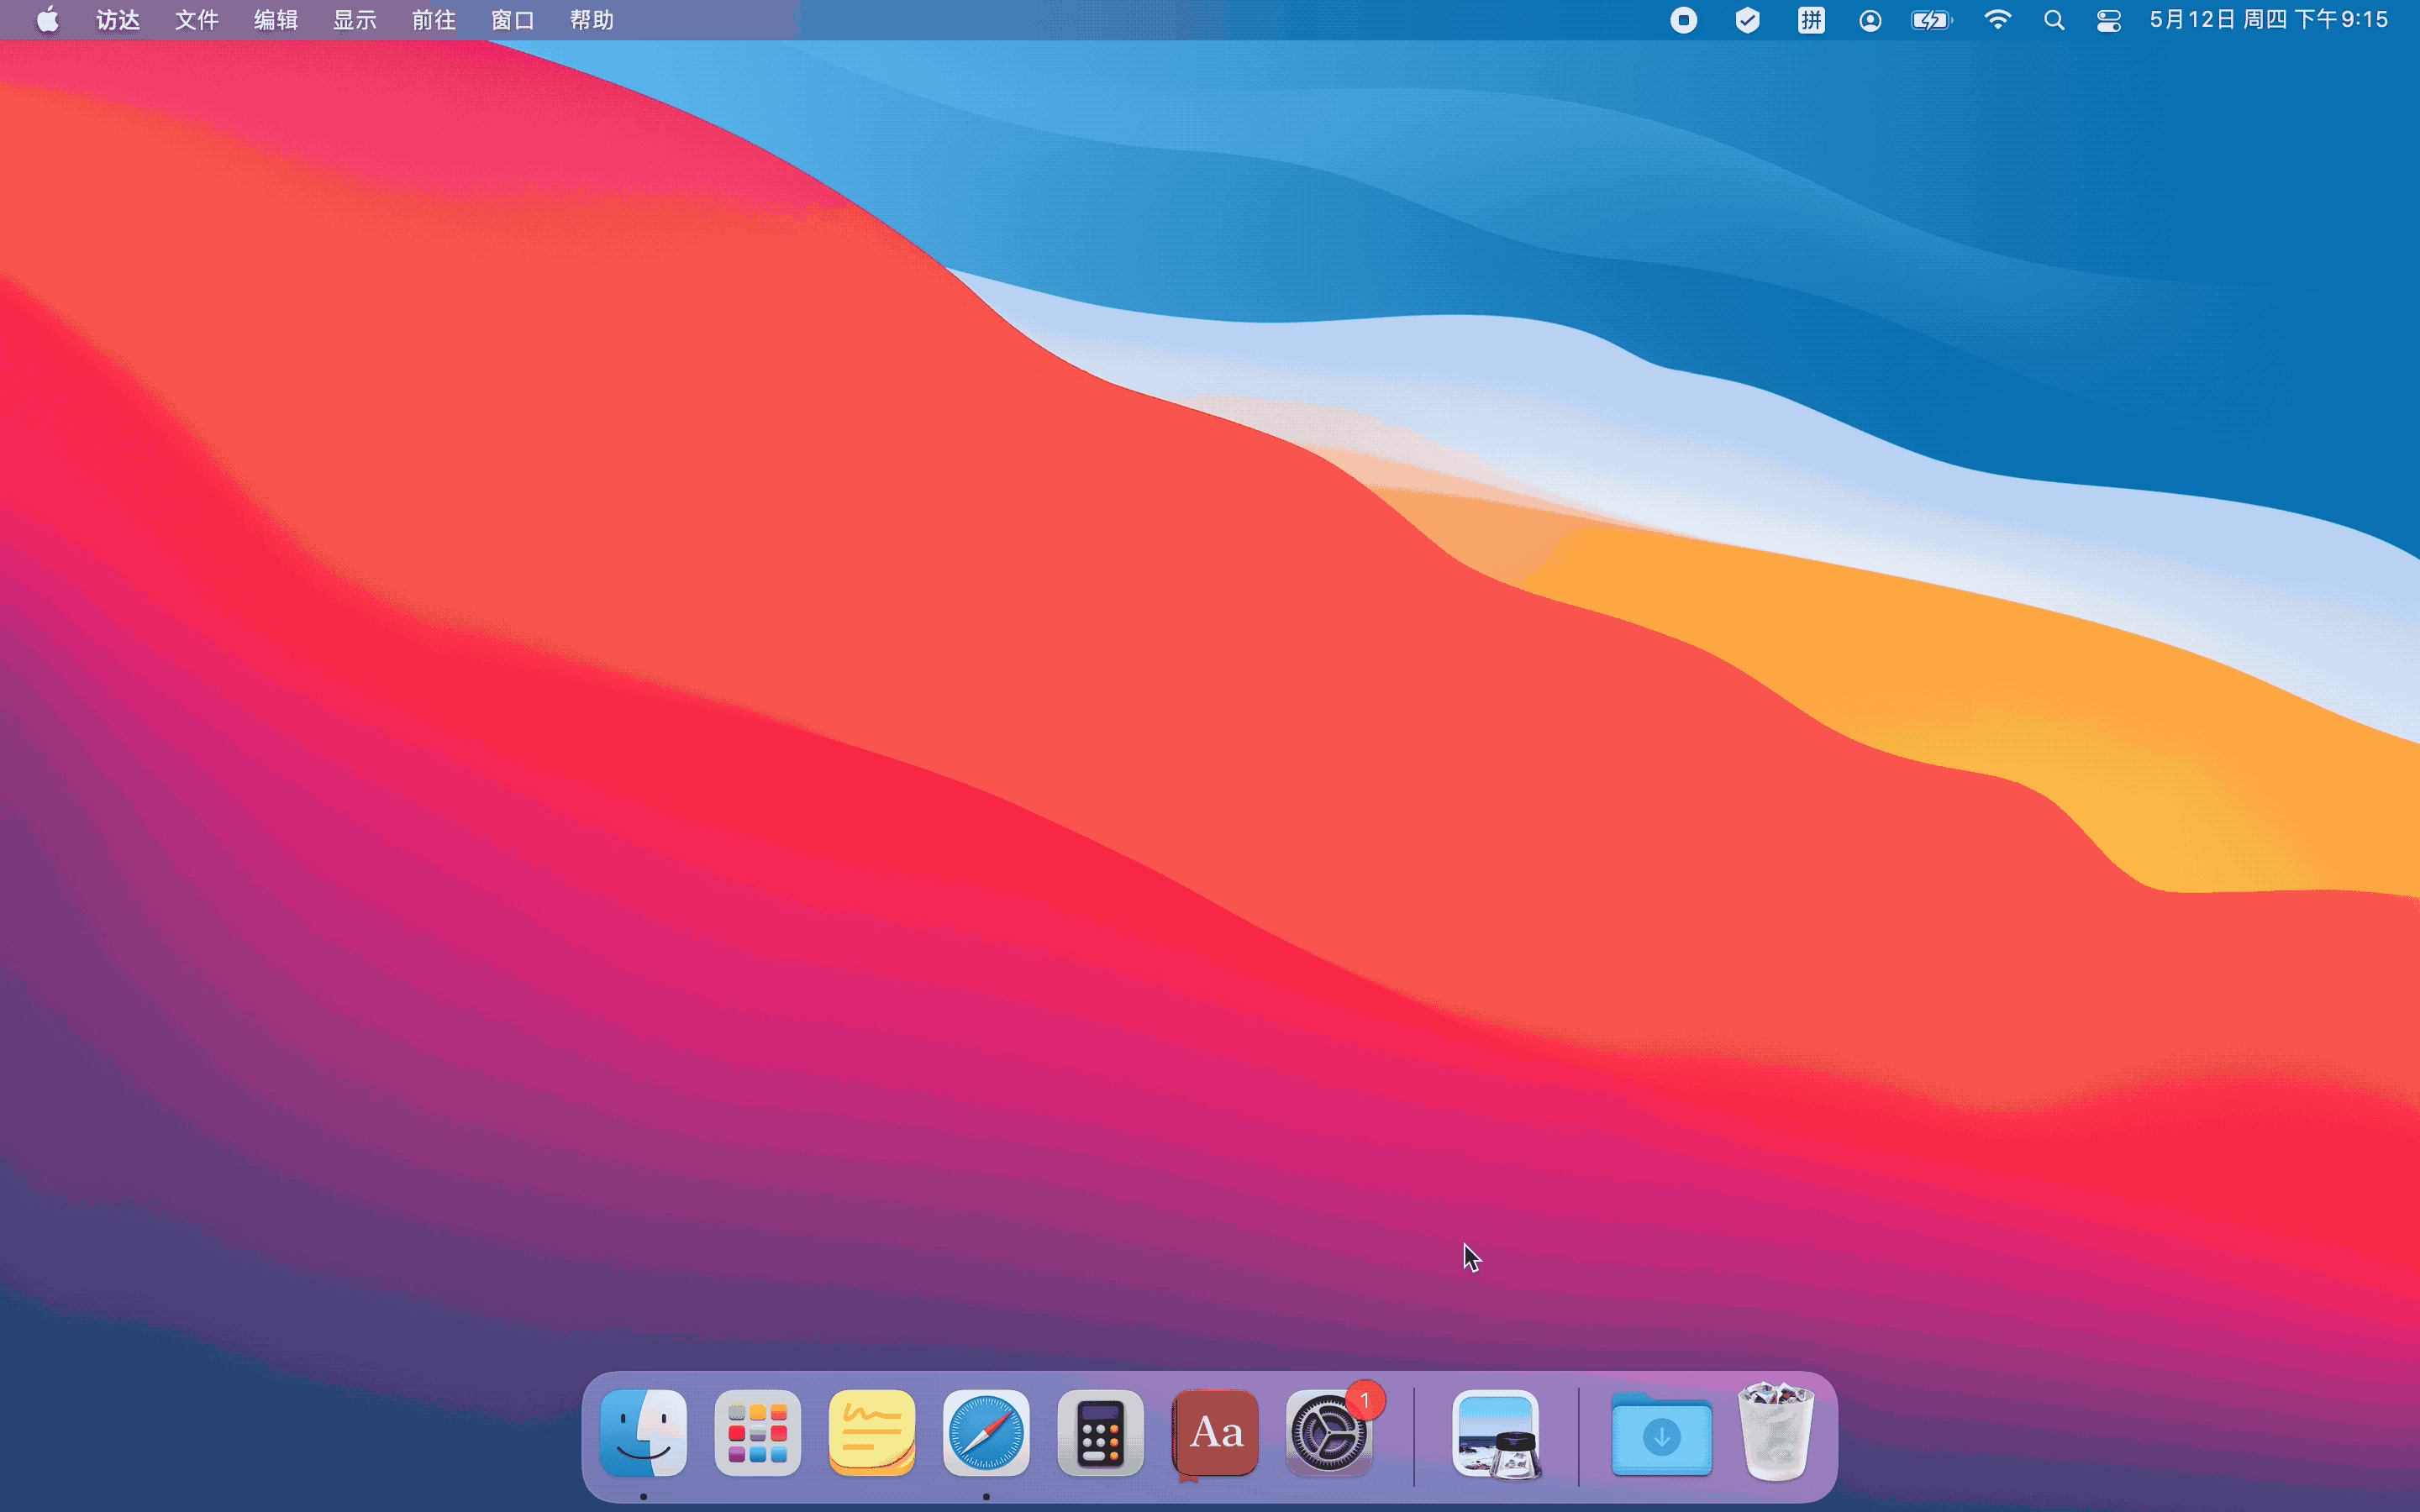Open the date and time notification center
The height and width of the screenshot is (1512, 2420).
click(2268, 20)
